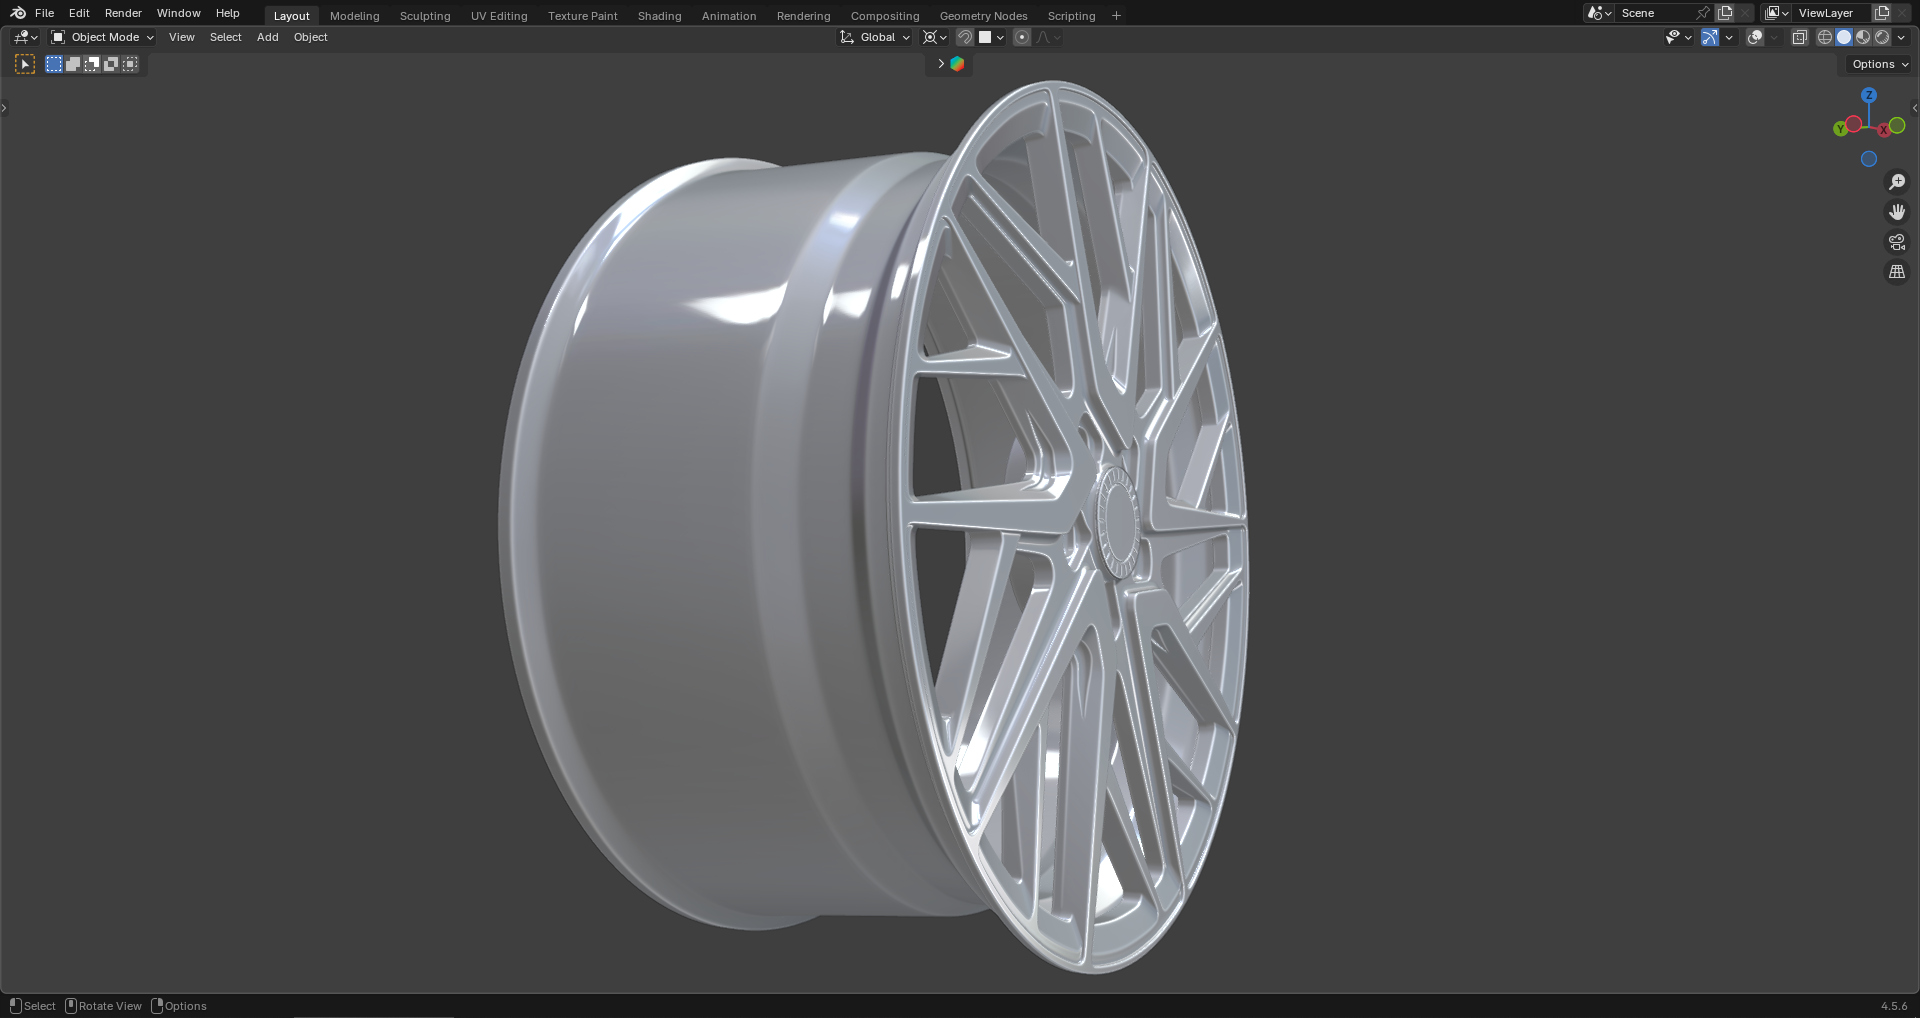Open the snapping options dropdown

pyautogui.click(x=992, y=37)
